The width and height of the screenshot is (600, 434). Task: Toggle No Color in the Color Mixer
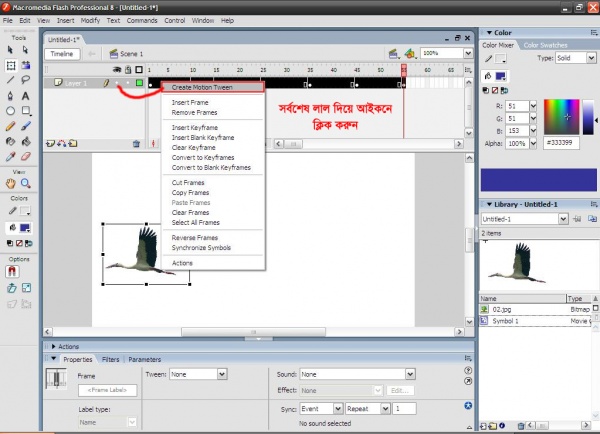tap(495, 90)
